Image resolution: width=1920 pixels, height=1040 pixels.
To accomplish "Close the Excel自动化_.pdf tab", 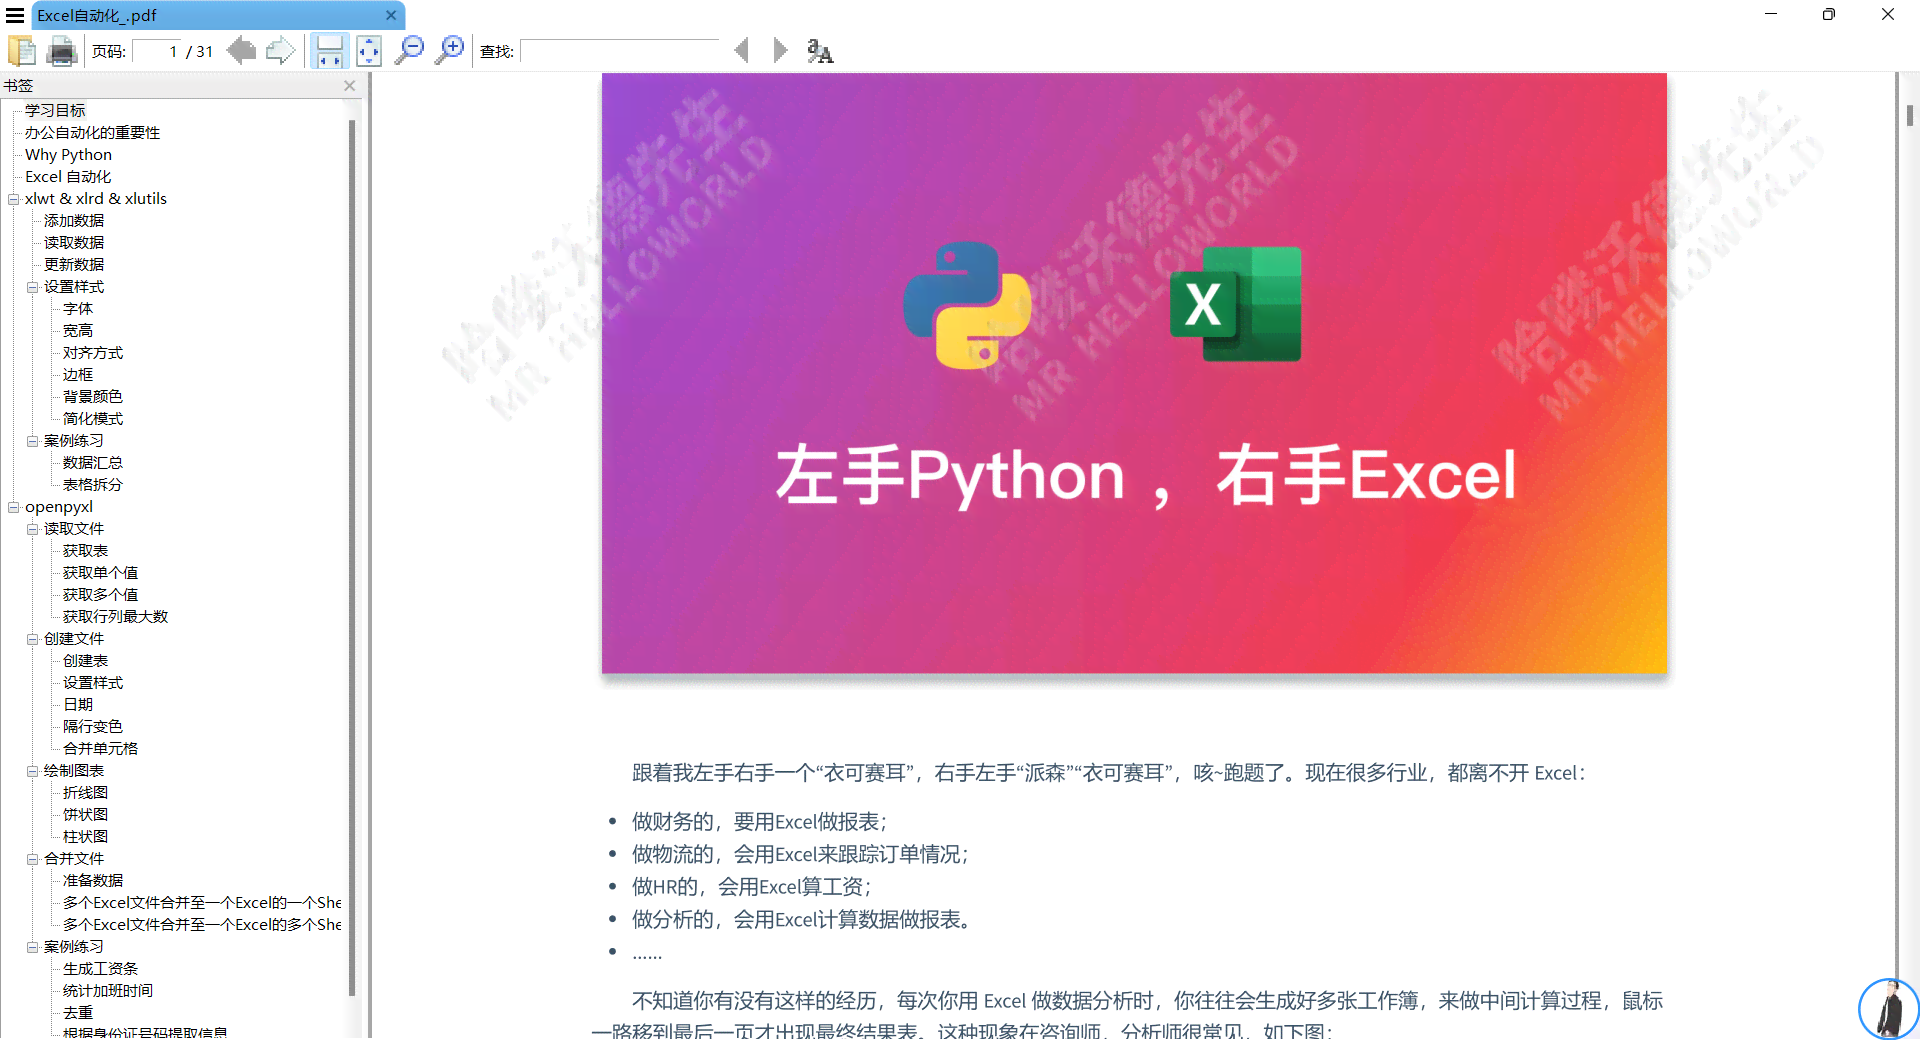I will (x=391, y=15).
